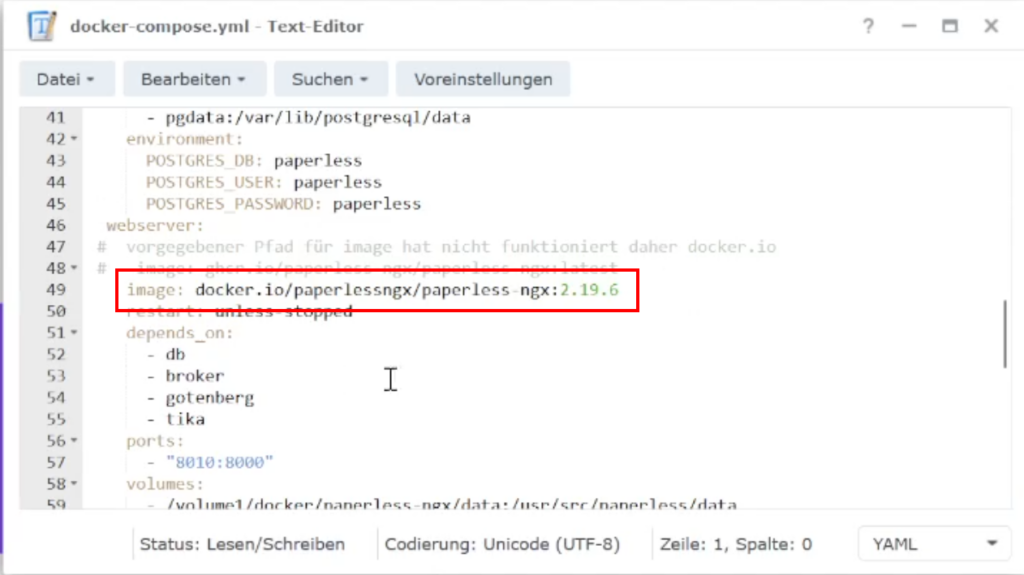Viewport: 1024px width, 575px height.
Task: Minimize the Text-Editor window
Action: (x=909, y=26)
